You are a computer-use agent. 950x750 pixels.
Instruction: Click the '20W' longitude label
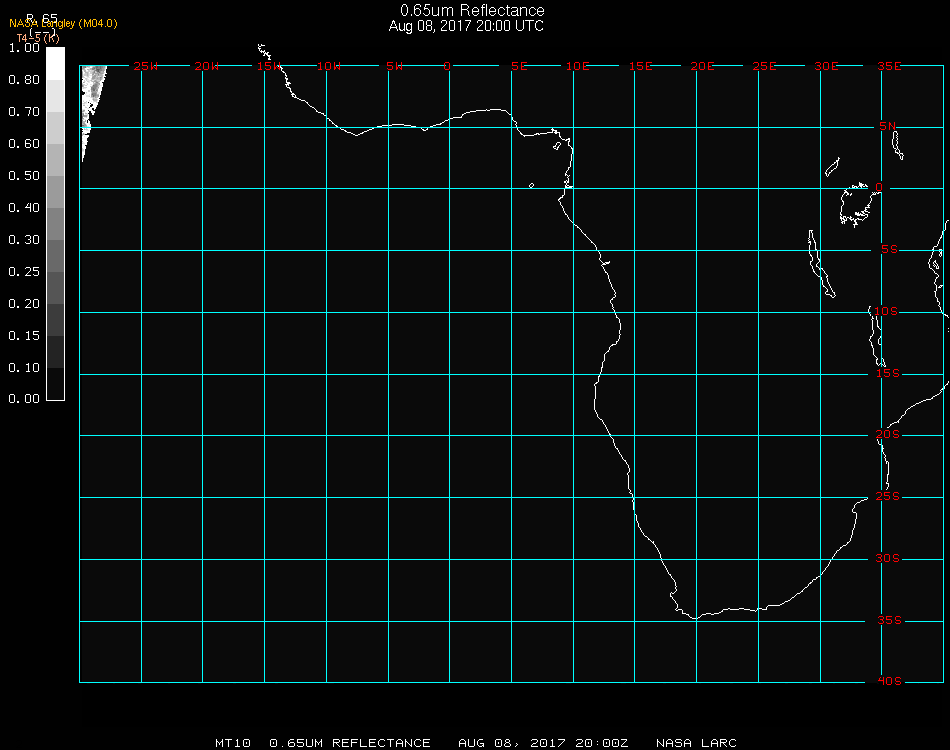click(207, 66)
